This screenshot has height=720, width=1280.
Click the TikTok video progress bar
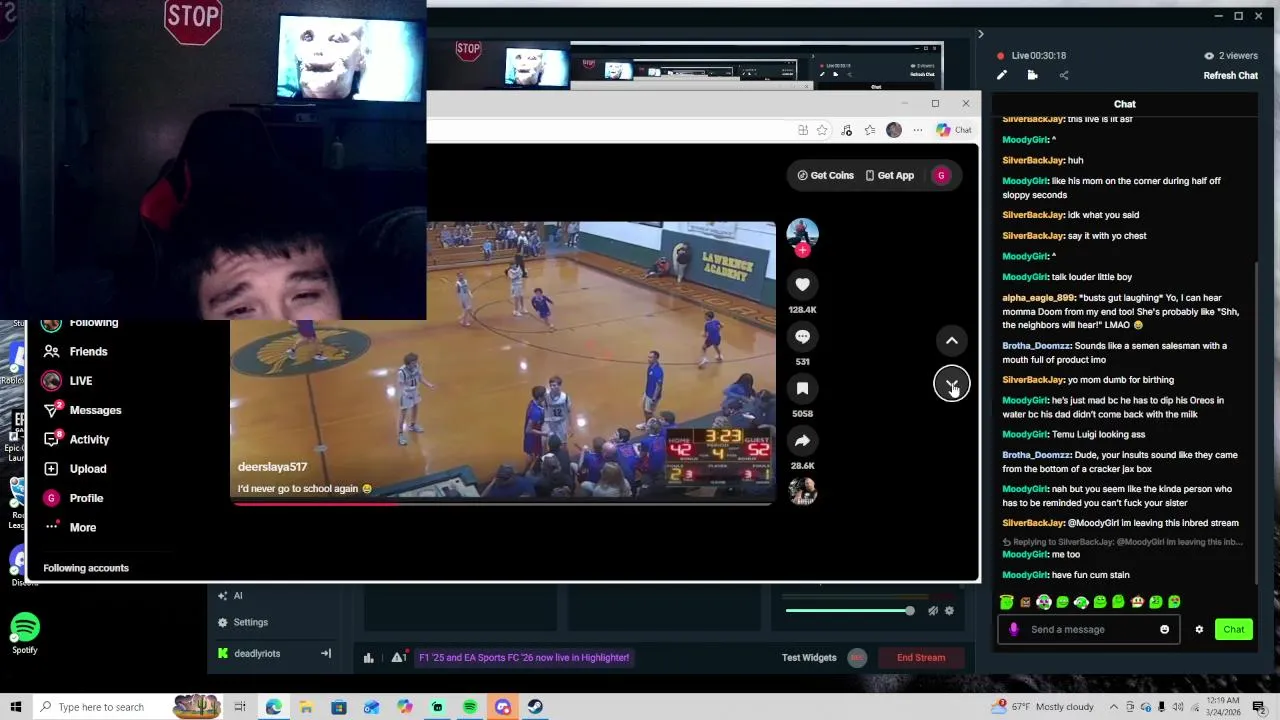(503, 503)
